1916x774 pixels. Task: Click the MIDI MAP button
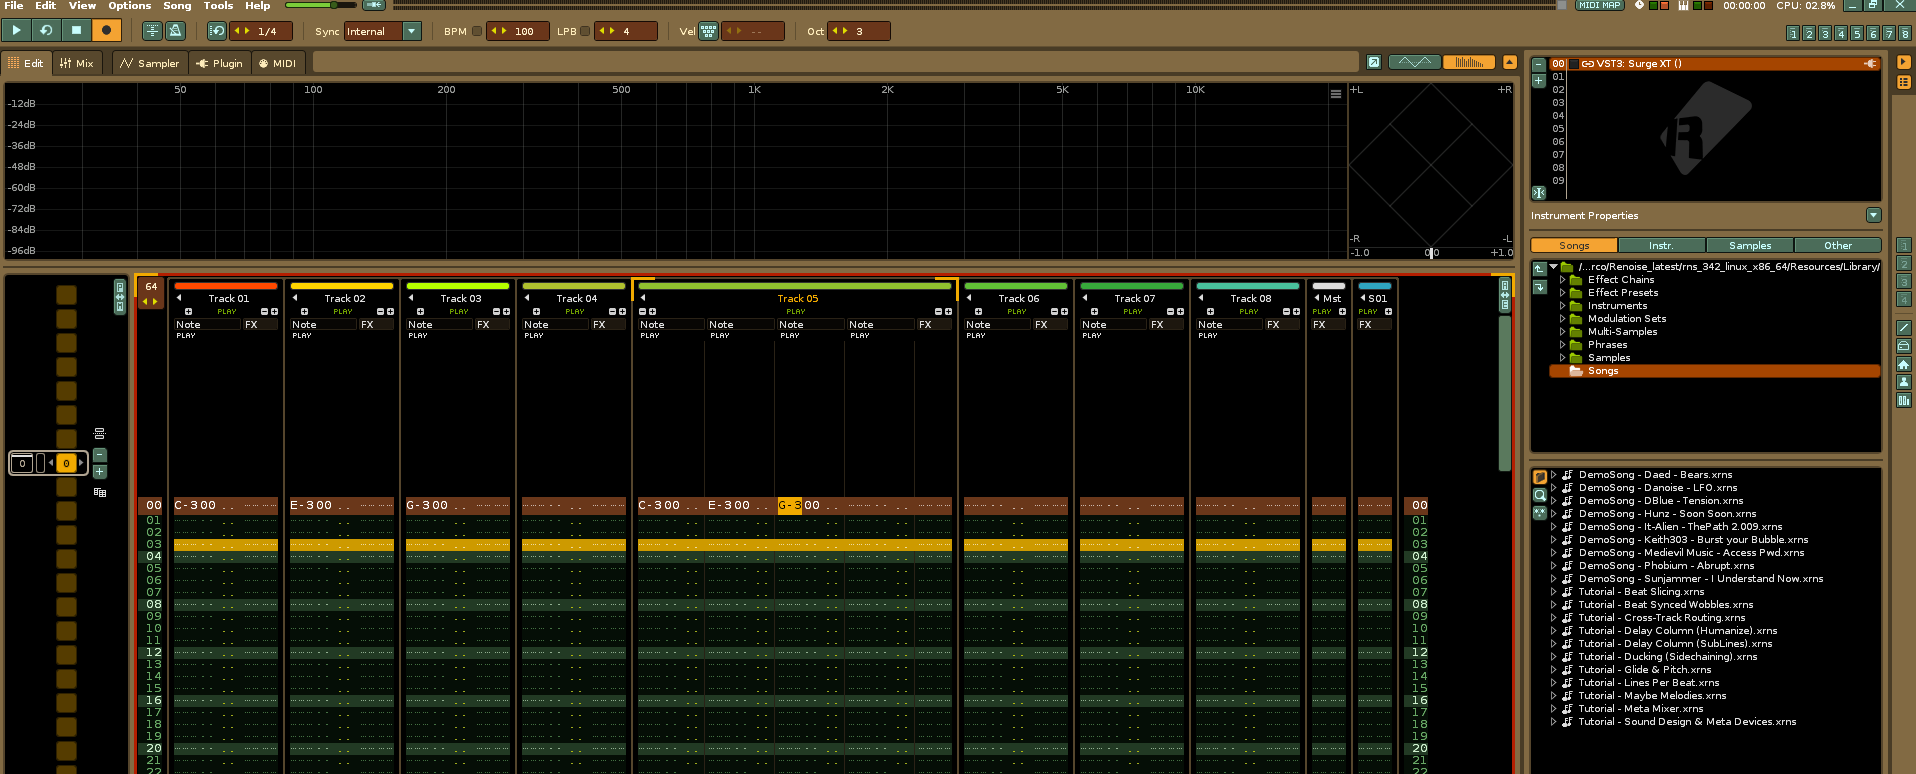coord(1599,6)
